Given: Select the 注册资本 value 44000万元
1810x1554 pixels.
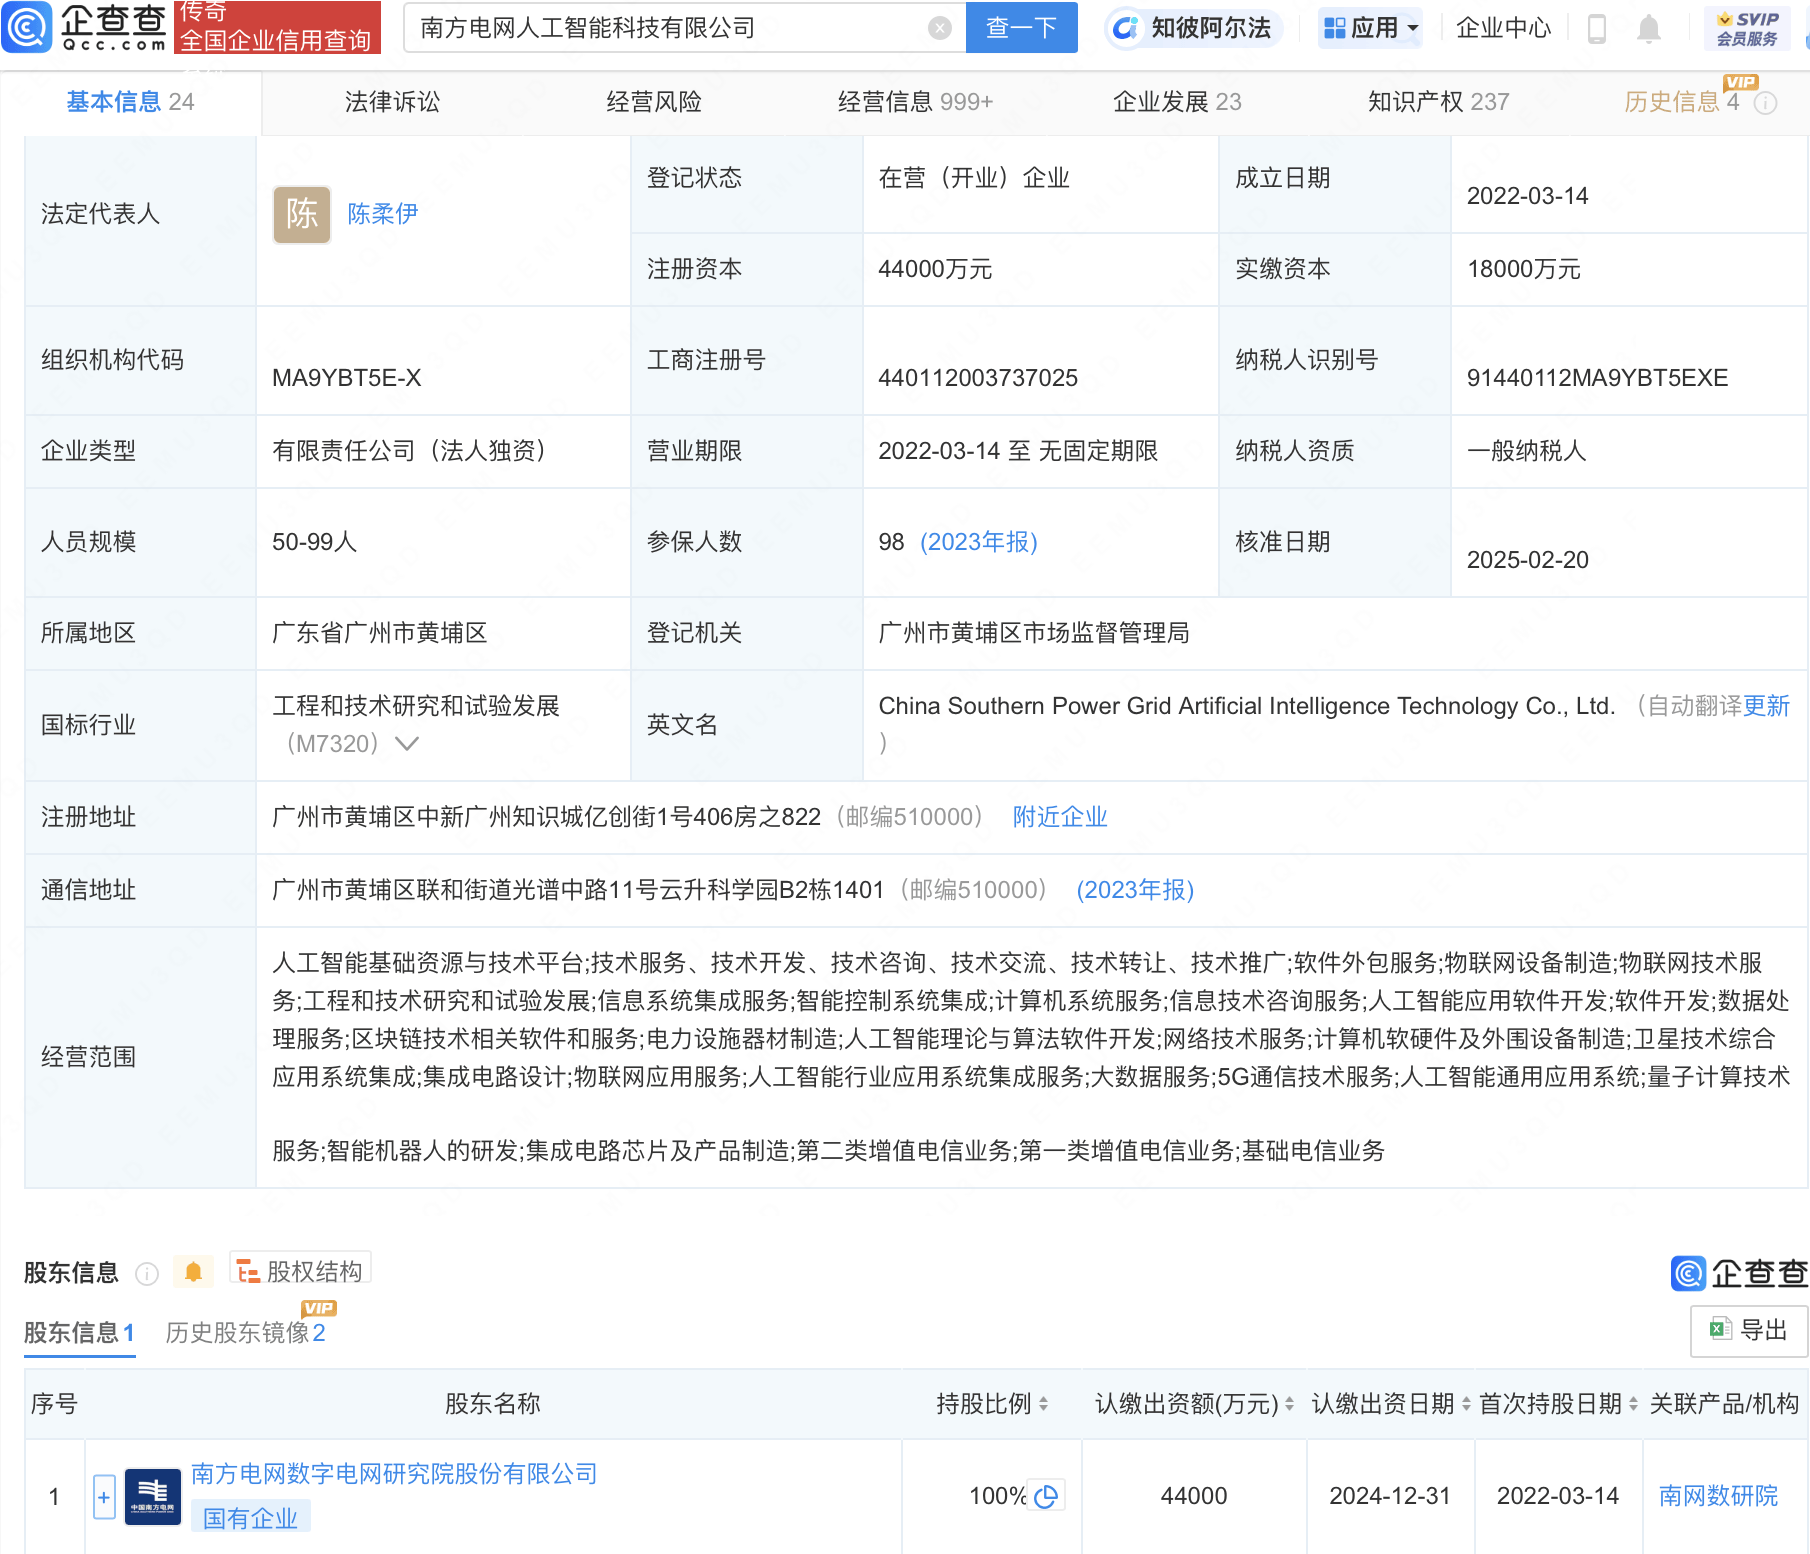Looking at the screenshot, I should pos(934,269).
